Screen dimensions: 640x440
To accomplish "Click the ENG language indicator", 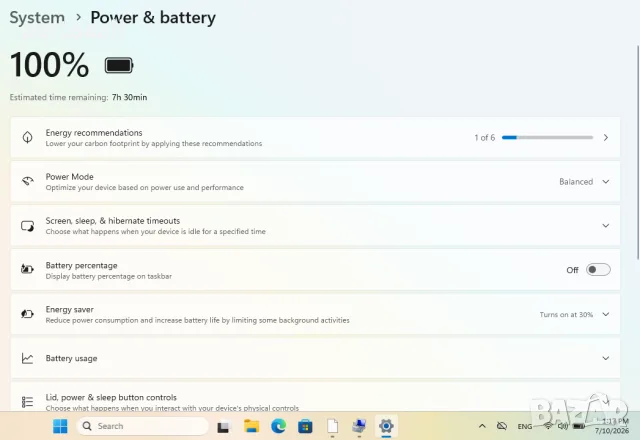I will point(524,427).
